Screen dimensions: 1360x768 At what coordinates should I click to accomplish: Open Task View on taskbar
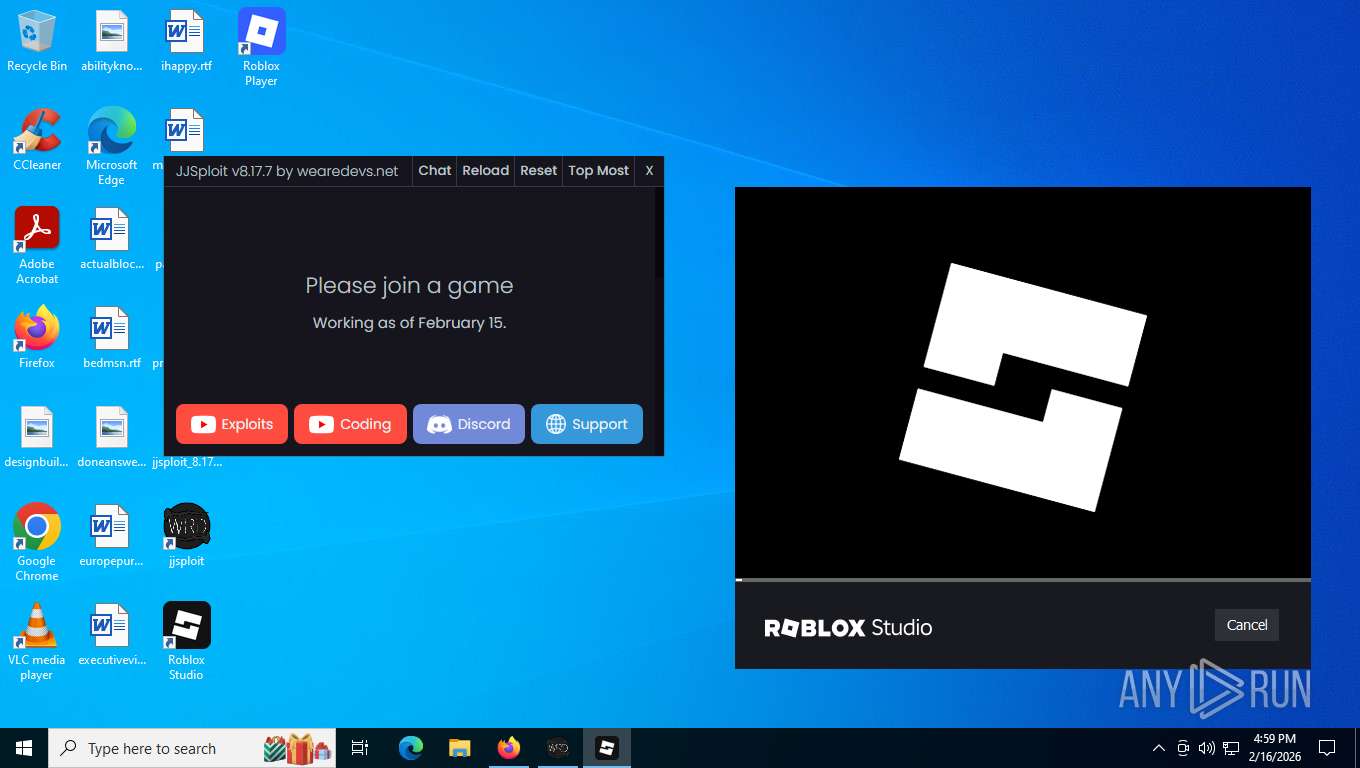point(360,748)
